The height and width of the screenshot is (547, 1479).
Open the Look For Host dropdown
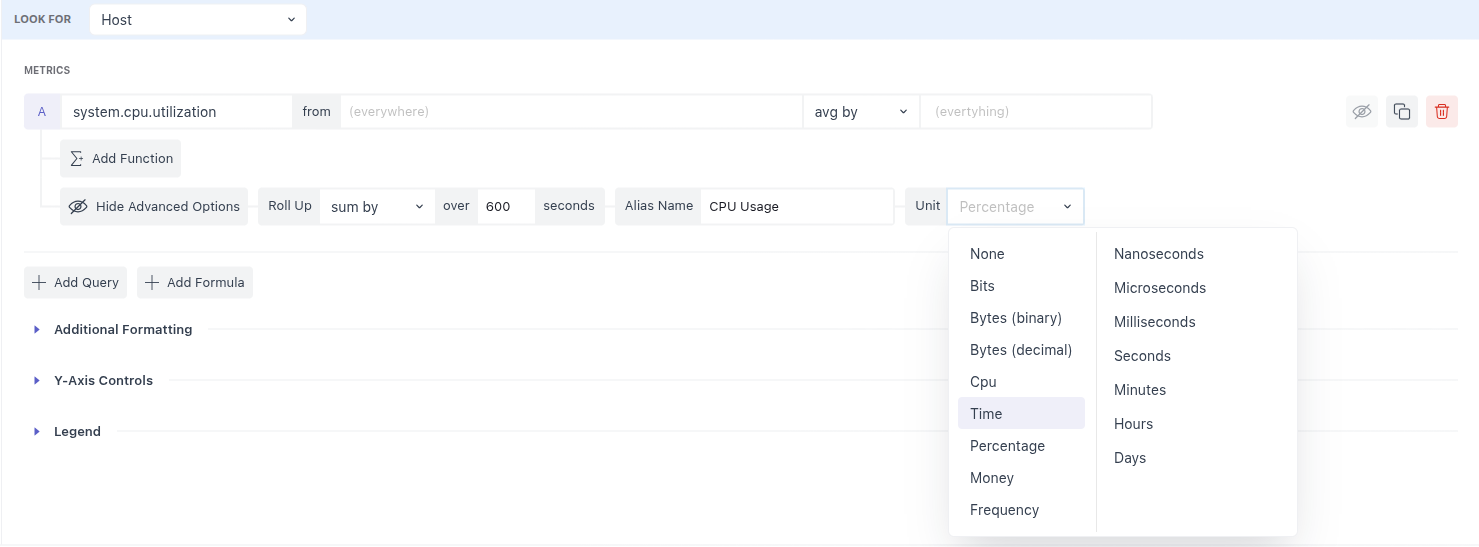(x=198, y=19)
